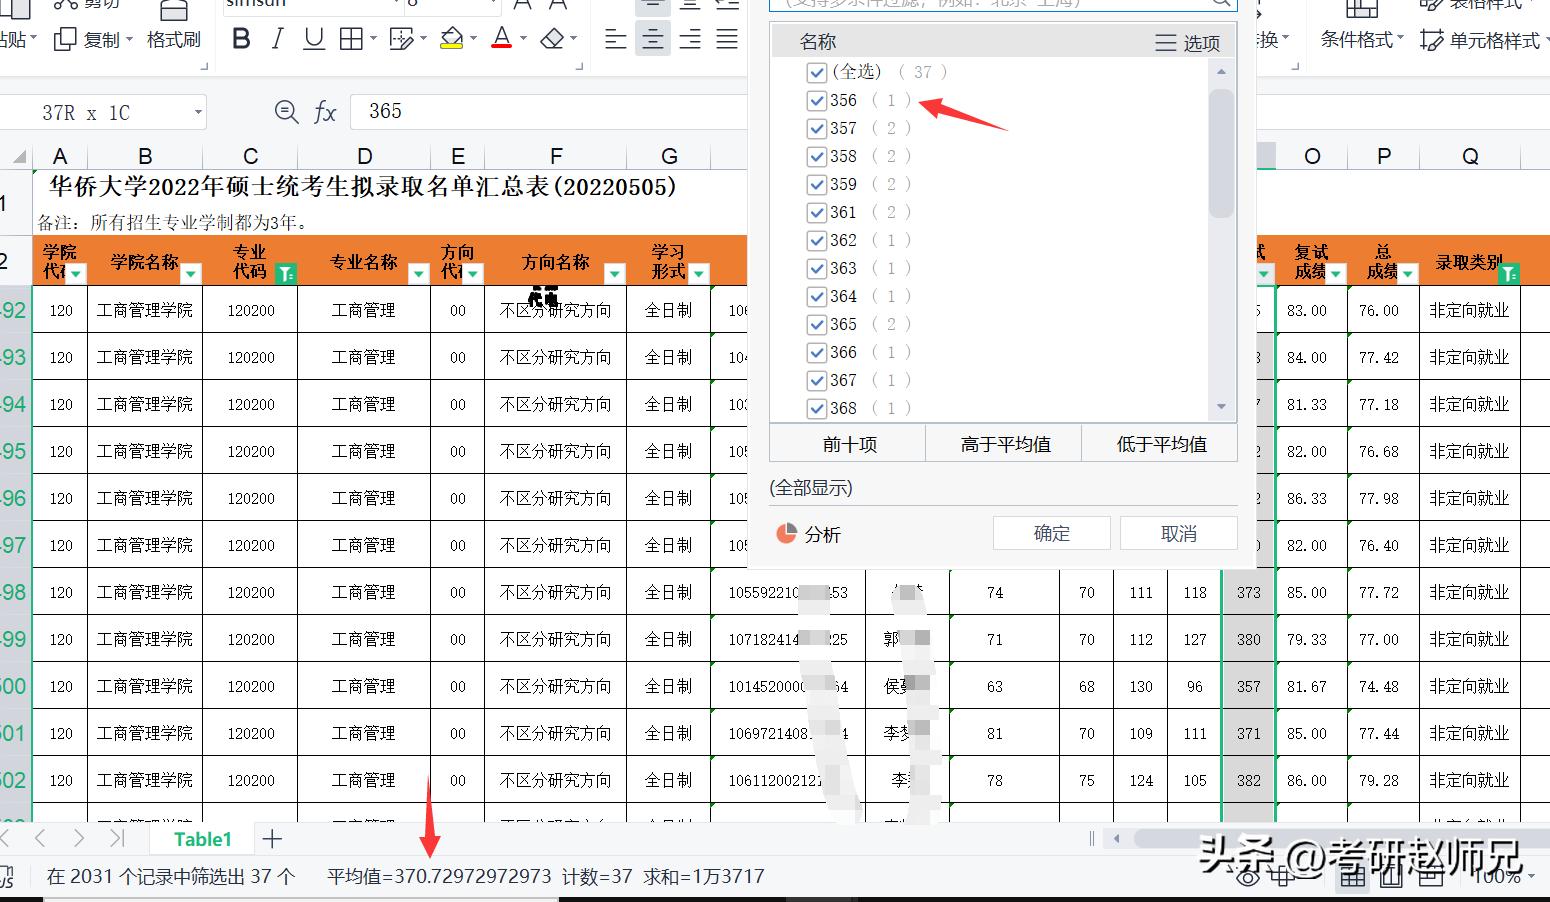This screenshot has width=1550, height=902.
Task: Open the name box dropdown
Action: point(198,112)
